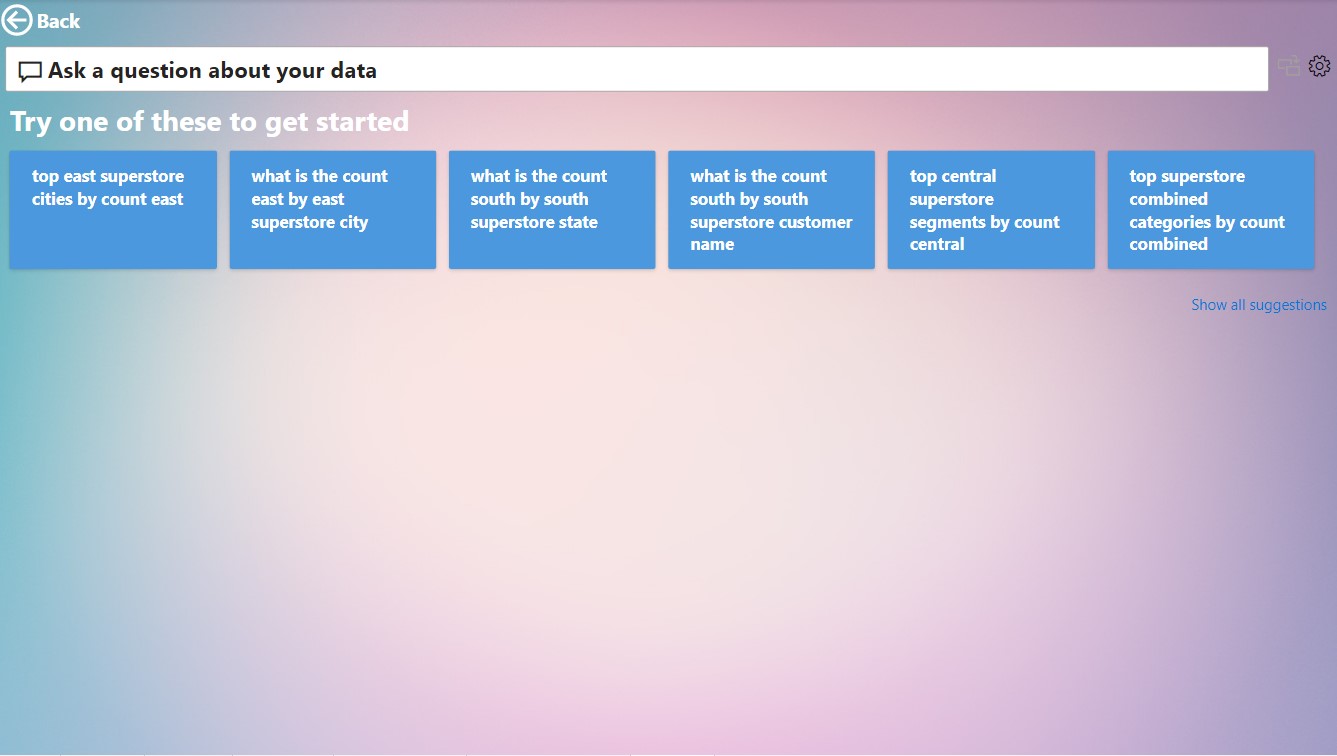Expand the full list of question suggestions
1337x756 pixels.
(x=1259, y=304)
